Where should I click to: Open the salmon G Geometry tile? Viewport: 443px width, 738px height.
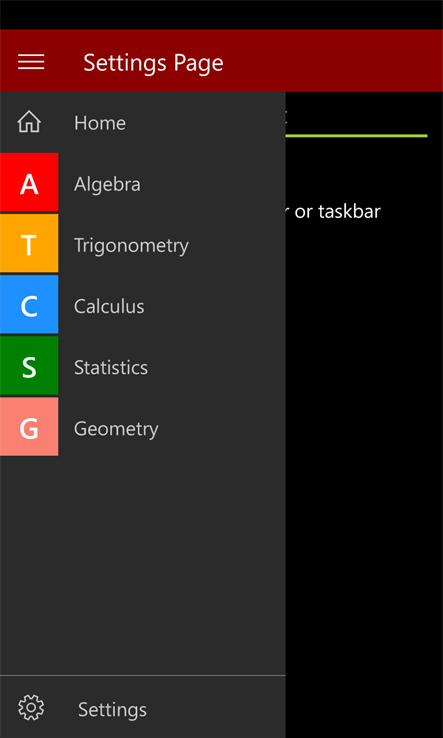tap(29, 427)
